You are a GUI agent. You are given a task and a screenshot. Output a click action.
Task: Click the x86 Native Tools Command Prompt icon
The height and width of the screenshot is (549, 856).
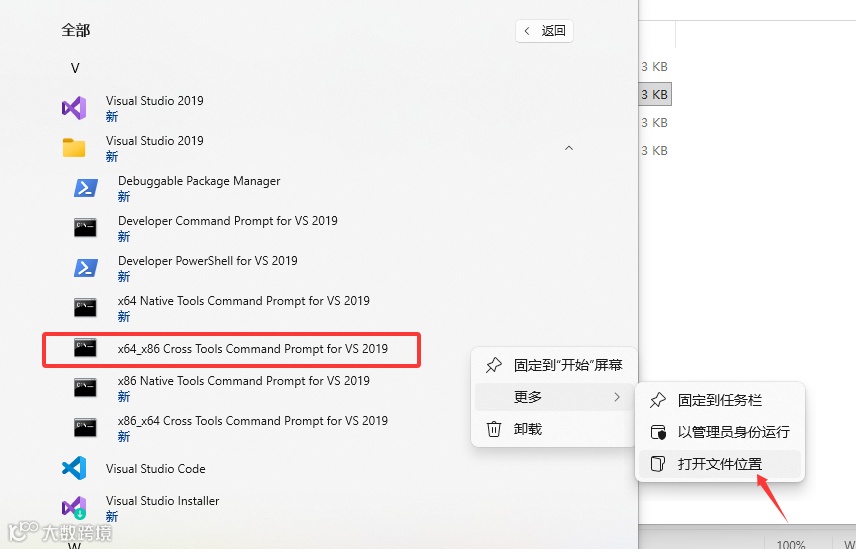click(x=85, y=387)
